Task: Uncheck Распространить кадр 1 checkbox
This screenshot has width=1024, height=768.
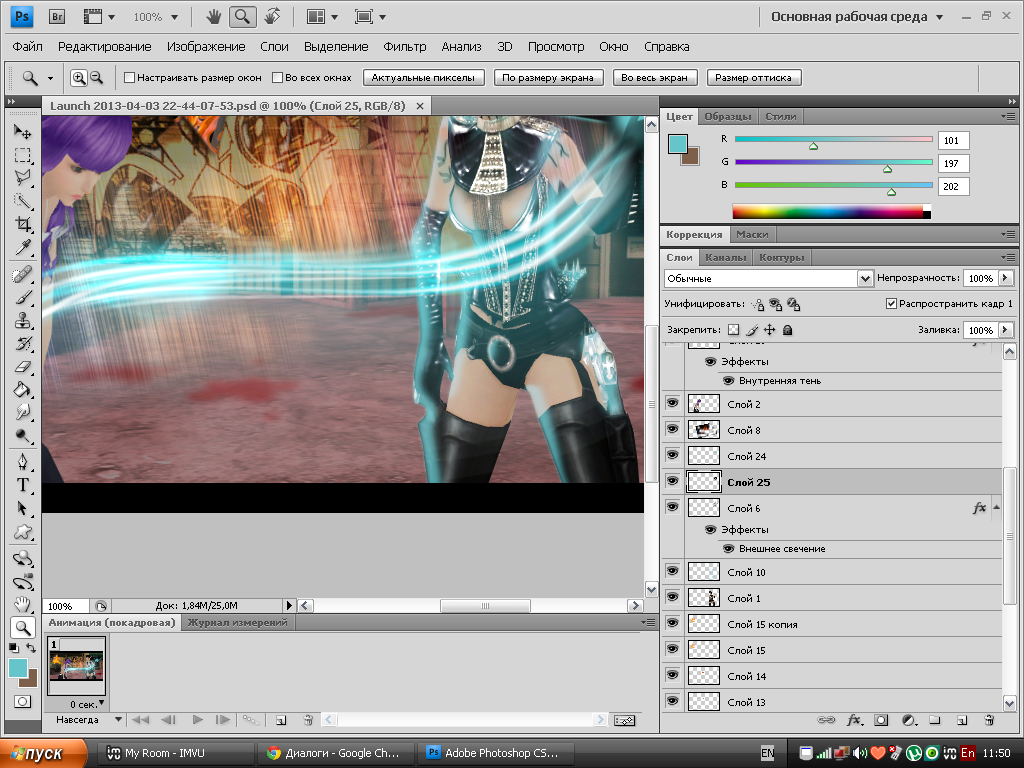Action: [x=891, y=304]
